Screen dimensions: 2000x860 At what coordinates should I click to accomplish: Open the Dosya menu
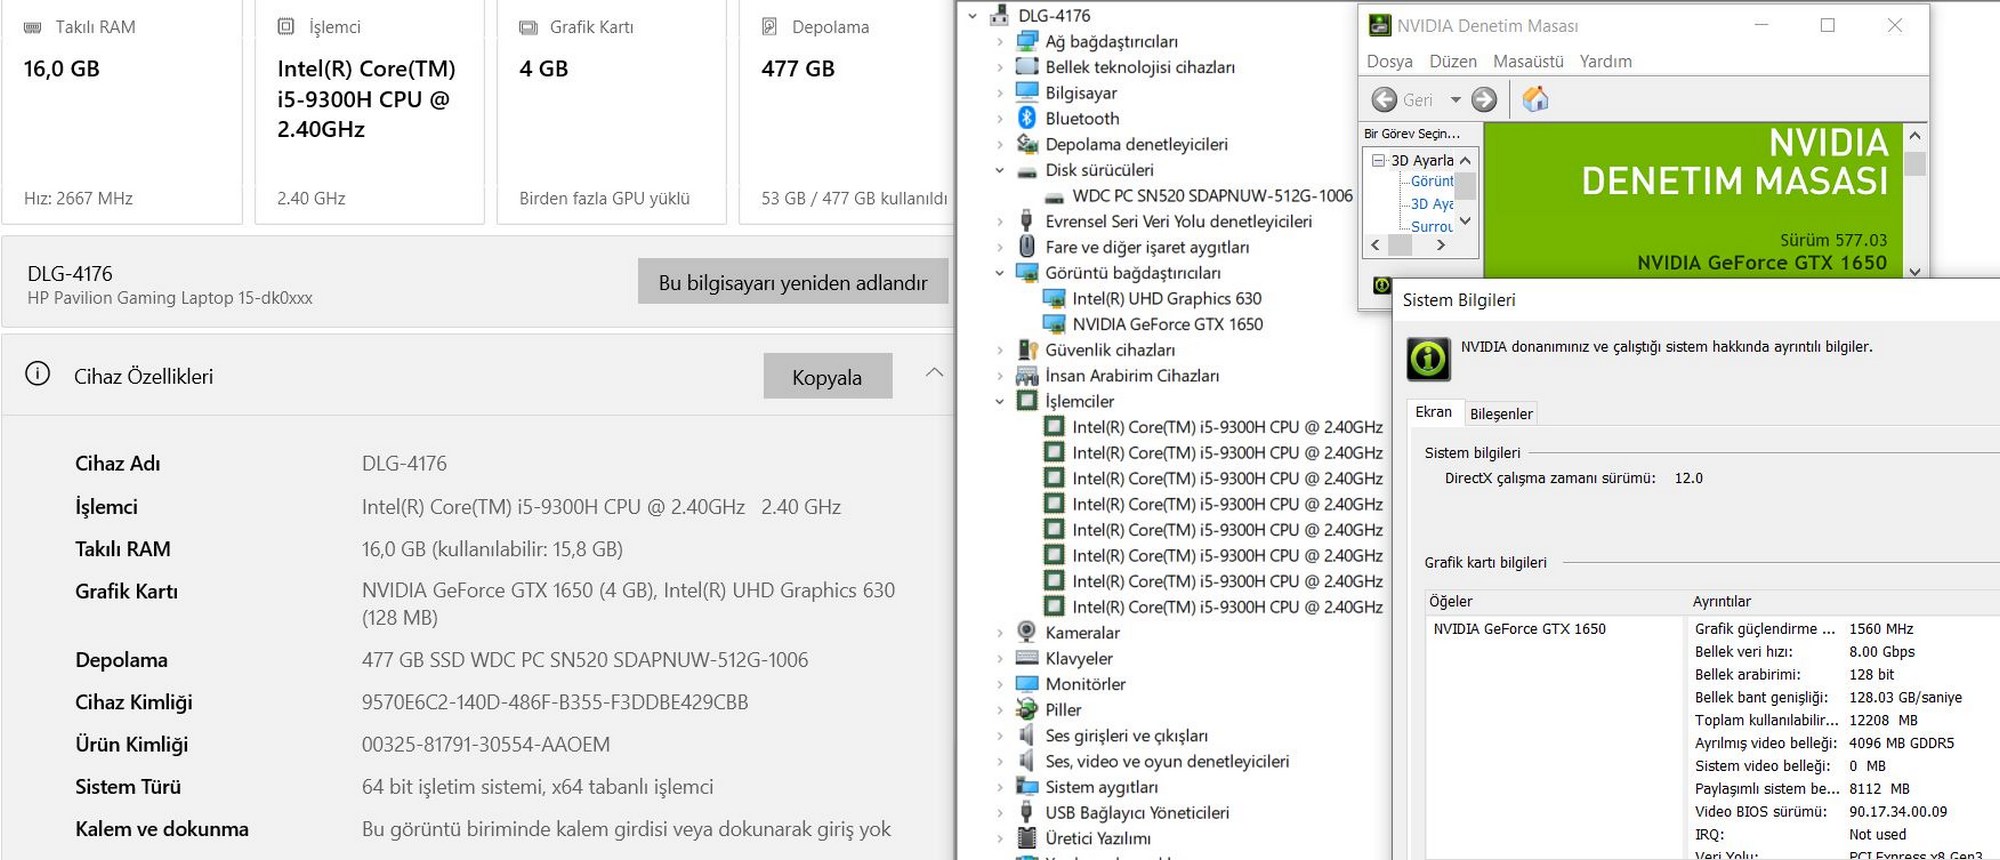click(x=1389, y=61)
